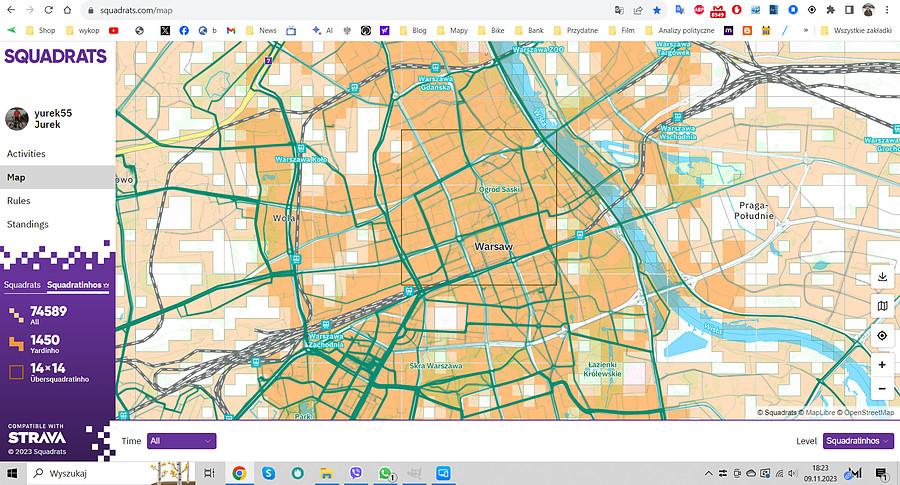The image size is (900, 485).
Task: Open Viber from the taskbar
Action: click(356, 474)
